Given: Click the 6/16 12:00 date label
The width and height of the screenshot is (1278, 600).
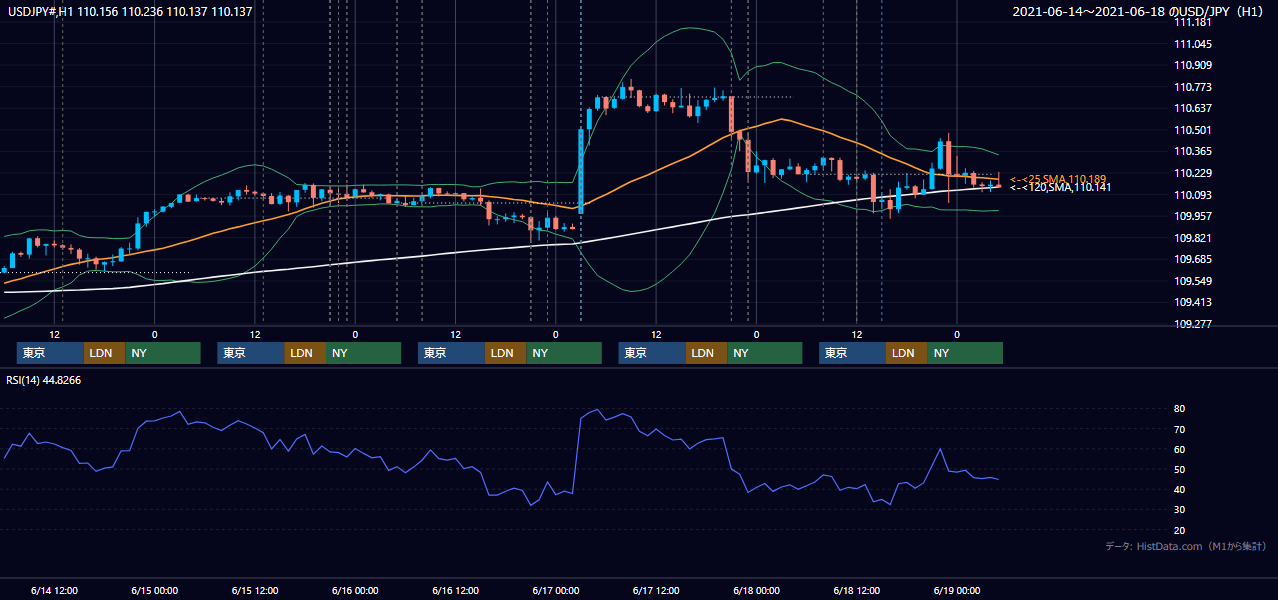Looking at the screenshot, I should point(456,591).
